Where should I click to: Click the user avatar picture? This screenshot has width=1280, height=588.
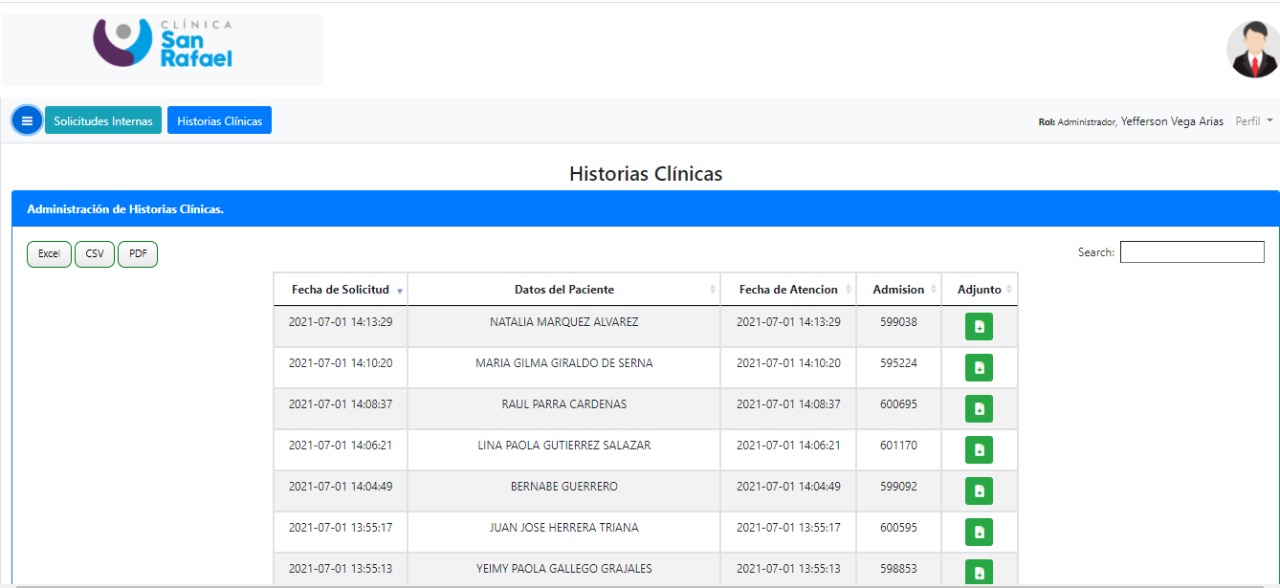[1252, 49]
